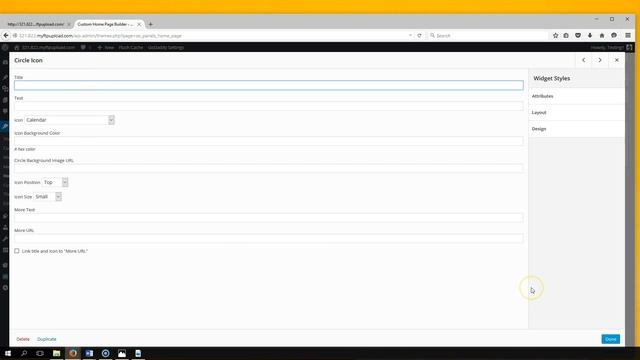Close the Circle Icon dialog with X
Image resolution: width=640 pixels, height=360 pixels.
(x=617, y=60)
